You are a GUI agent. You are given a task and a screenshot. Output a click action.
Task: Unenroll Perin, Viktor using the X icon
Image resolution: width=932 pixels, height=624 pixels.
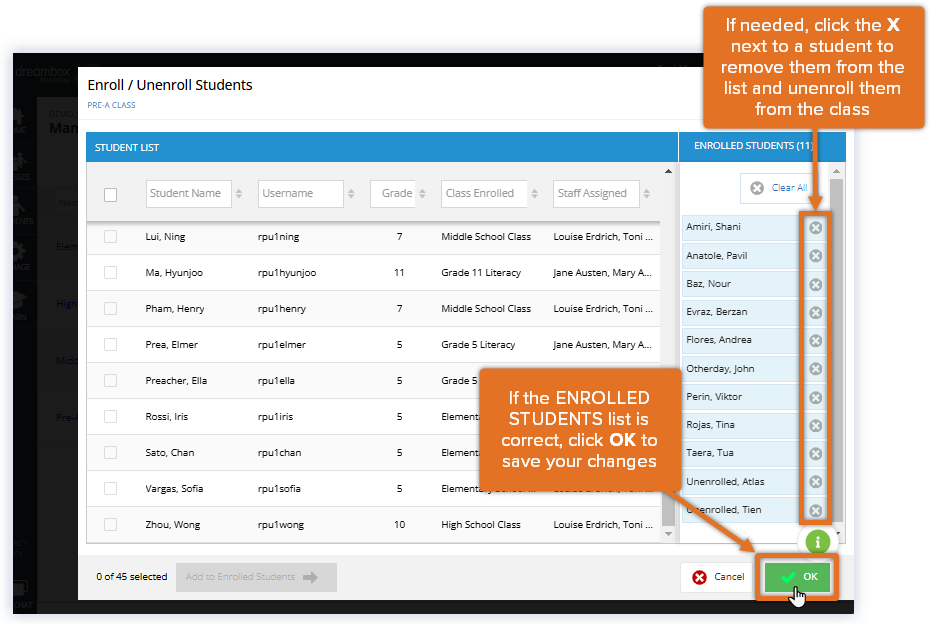click(x=816, y=397)
